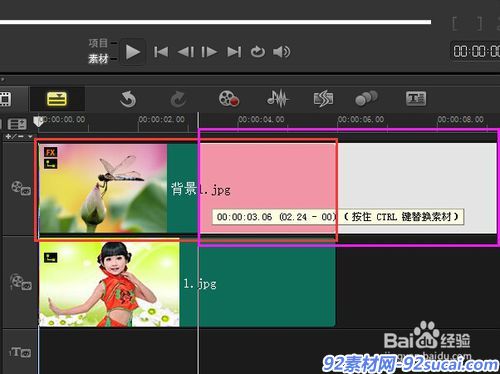Screen dimensions: 500x374
Task: Click the timeline playhead marker at 00:00:00.00
Action: point(38,121)
